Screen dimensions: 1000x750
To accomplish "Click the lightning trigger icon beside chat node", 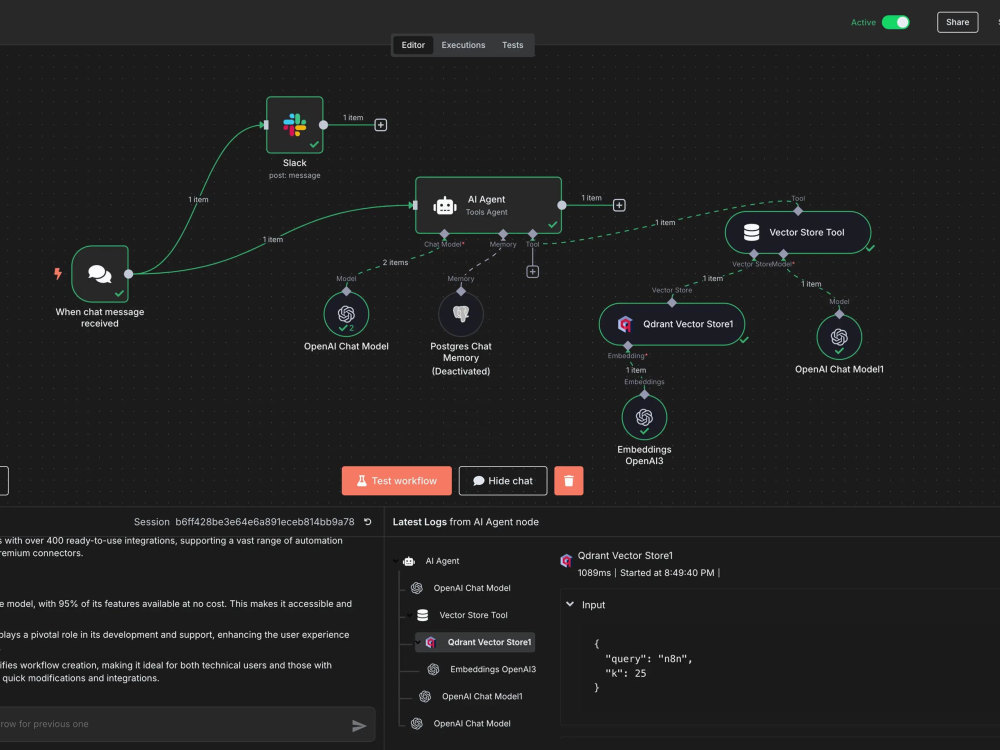I will point(58,274).
